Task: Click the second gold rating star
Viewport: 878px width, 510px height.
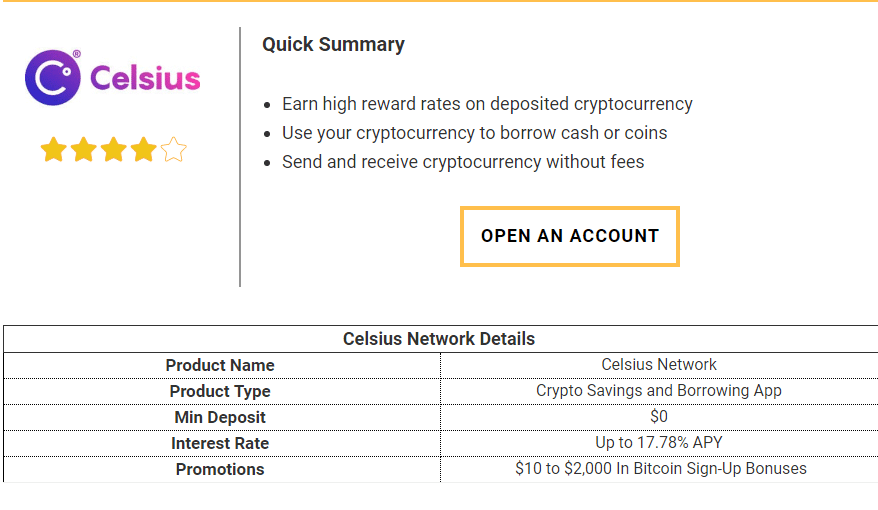Action: tap(84, 149)
